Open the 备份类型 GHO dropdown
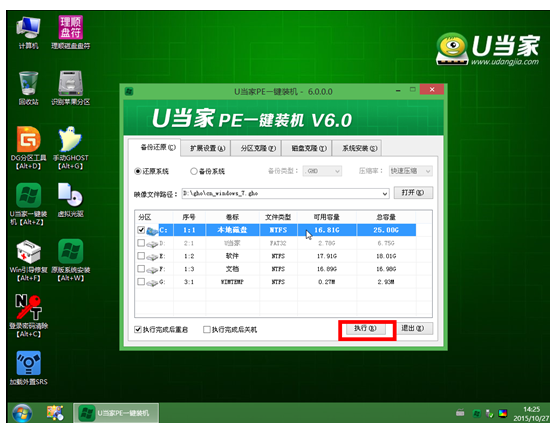This screenshot has height=423, width=550. 322,171
